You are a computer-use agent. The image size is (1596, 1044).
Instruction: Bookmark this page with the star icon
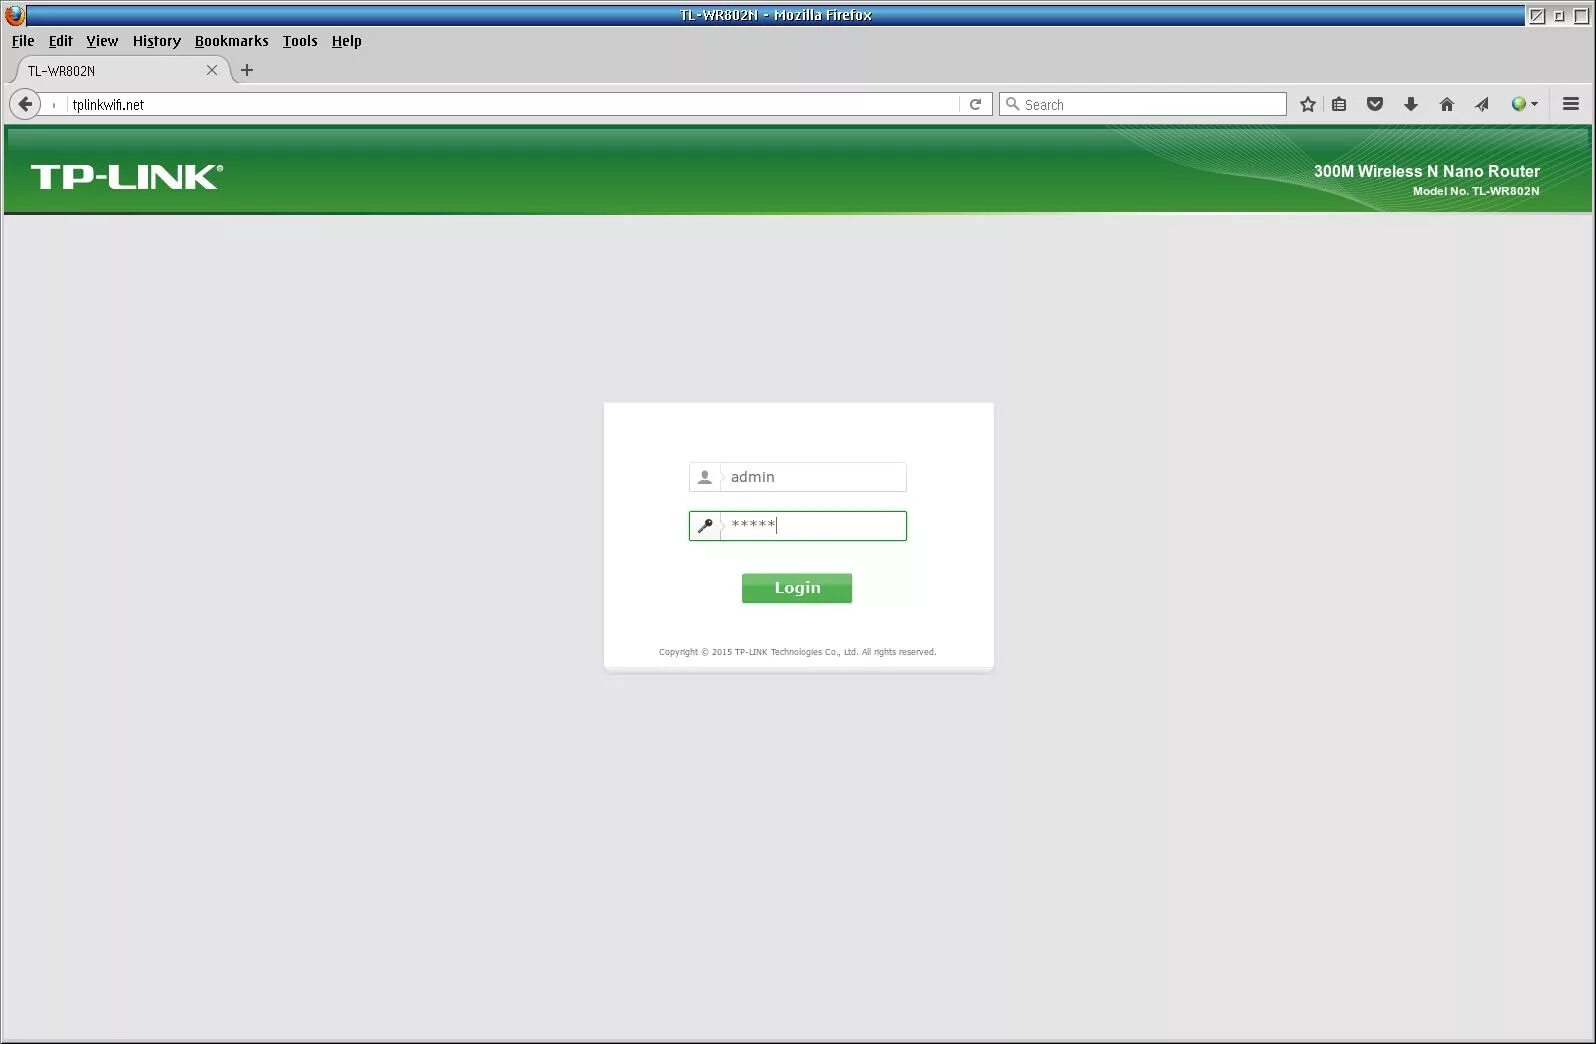pyautogui.click(x=1307, y=104)
